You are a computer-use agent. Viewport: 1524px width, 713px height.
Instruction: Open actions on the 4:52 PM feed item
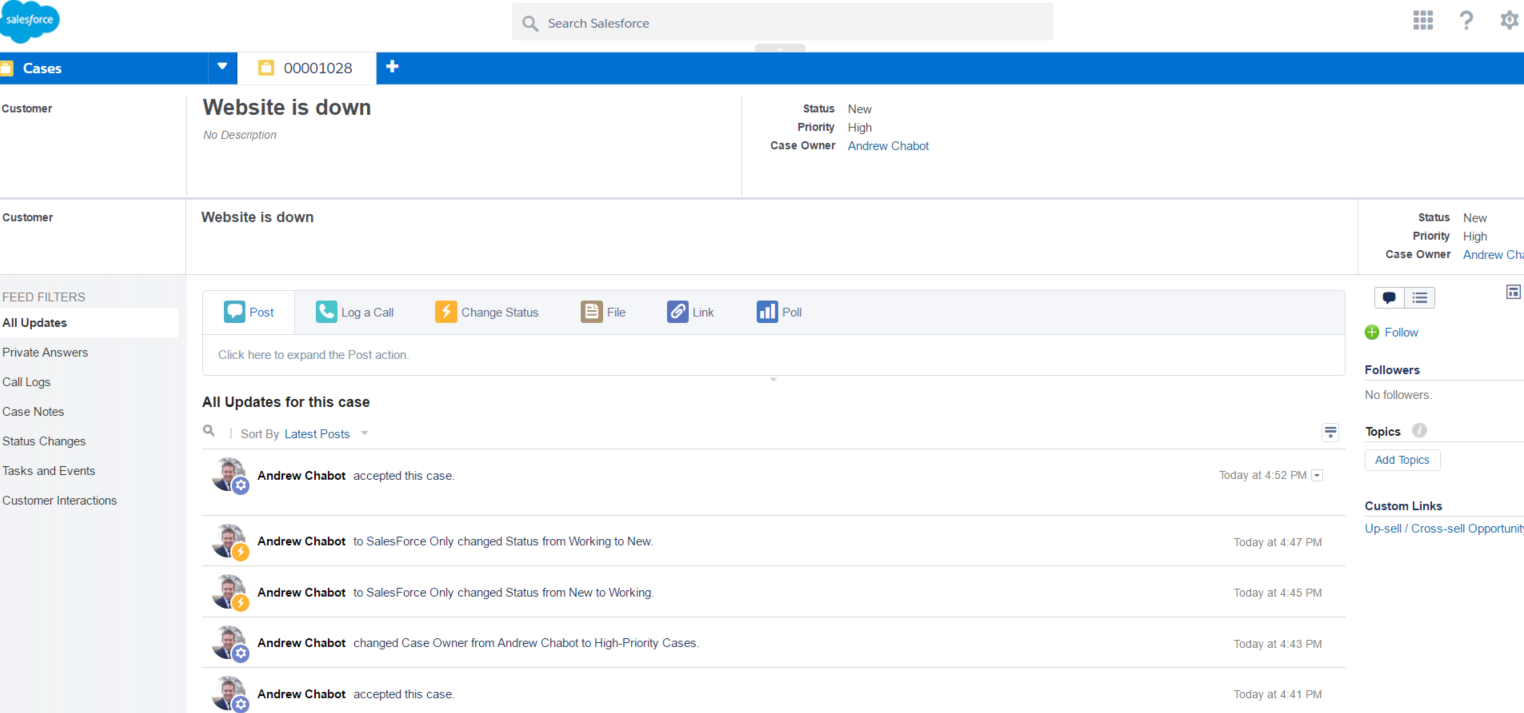coord(1317,475)
